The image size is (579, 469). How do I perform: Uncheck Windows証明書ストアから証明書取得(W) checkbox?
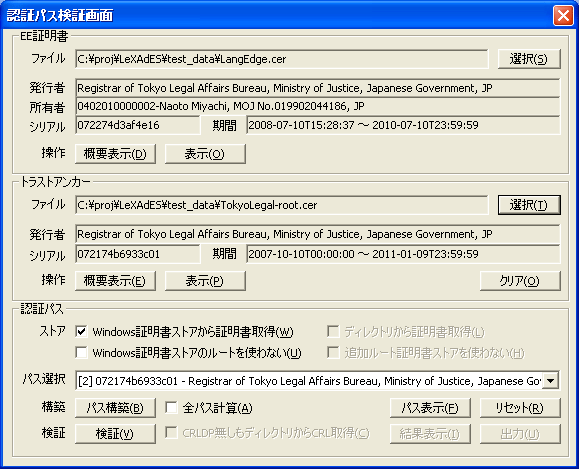click(x=81, y=332)
